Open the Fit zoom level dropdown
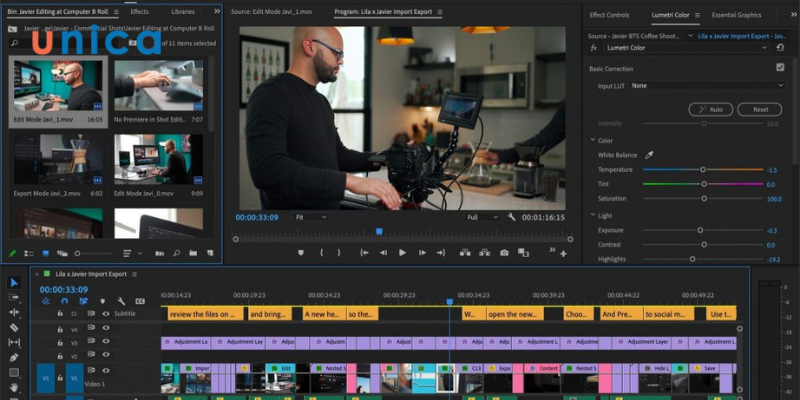The height and width of the screenshot is (400, 800). tap(310, 217)
